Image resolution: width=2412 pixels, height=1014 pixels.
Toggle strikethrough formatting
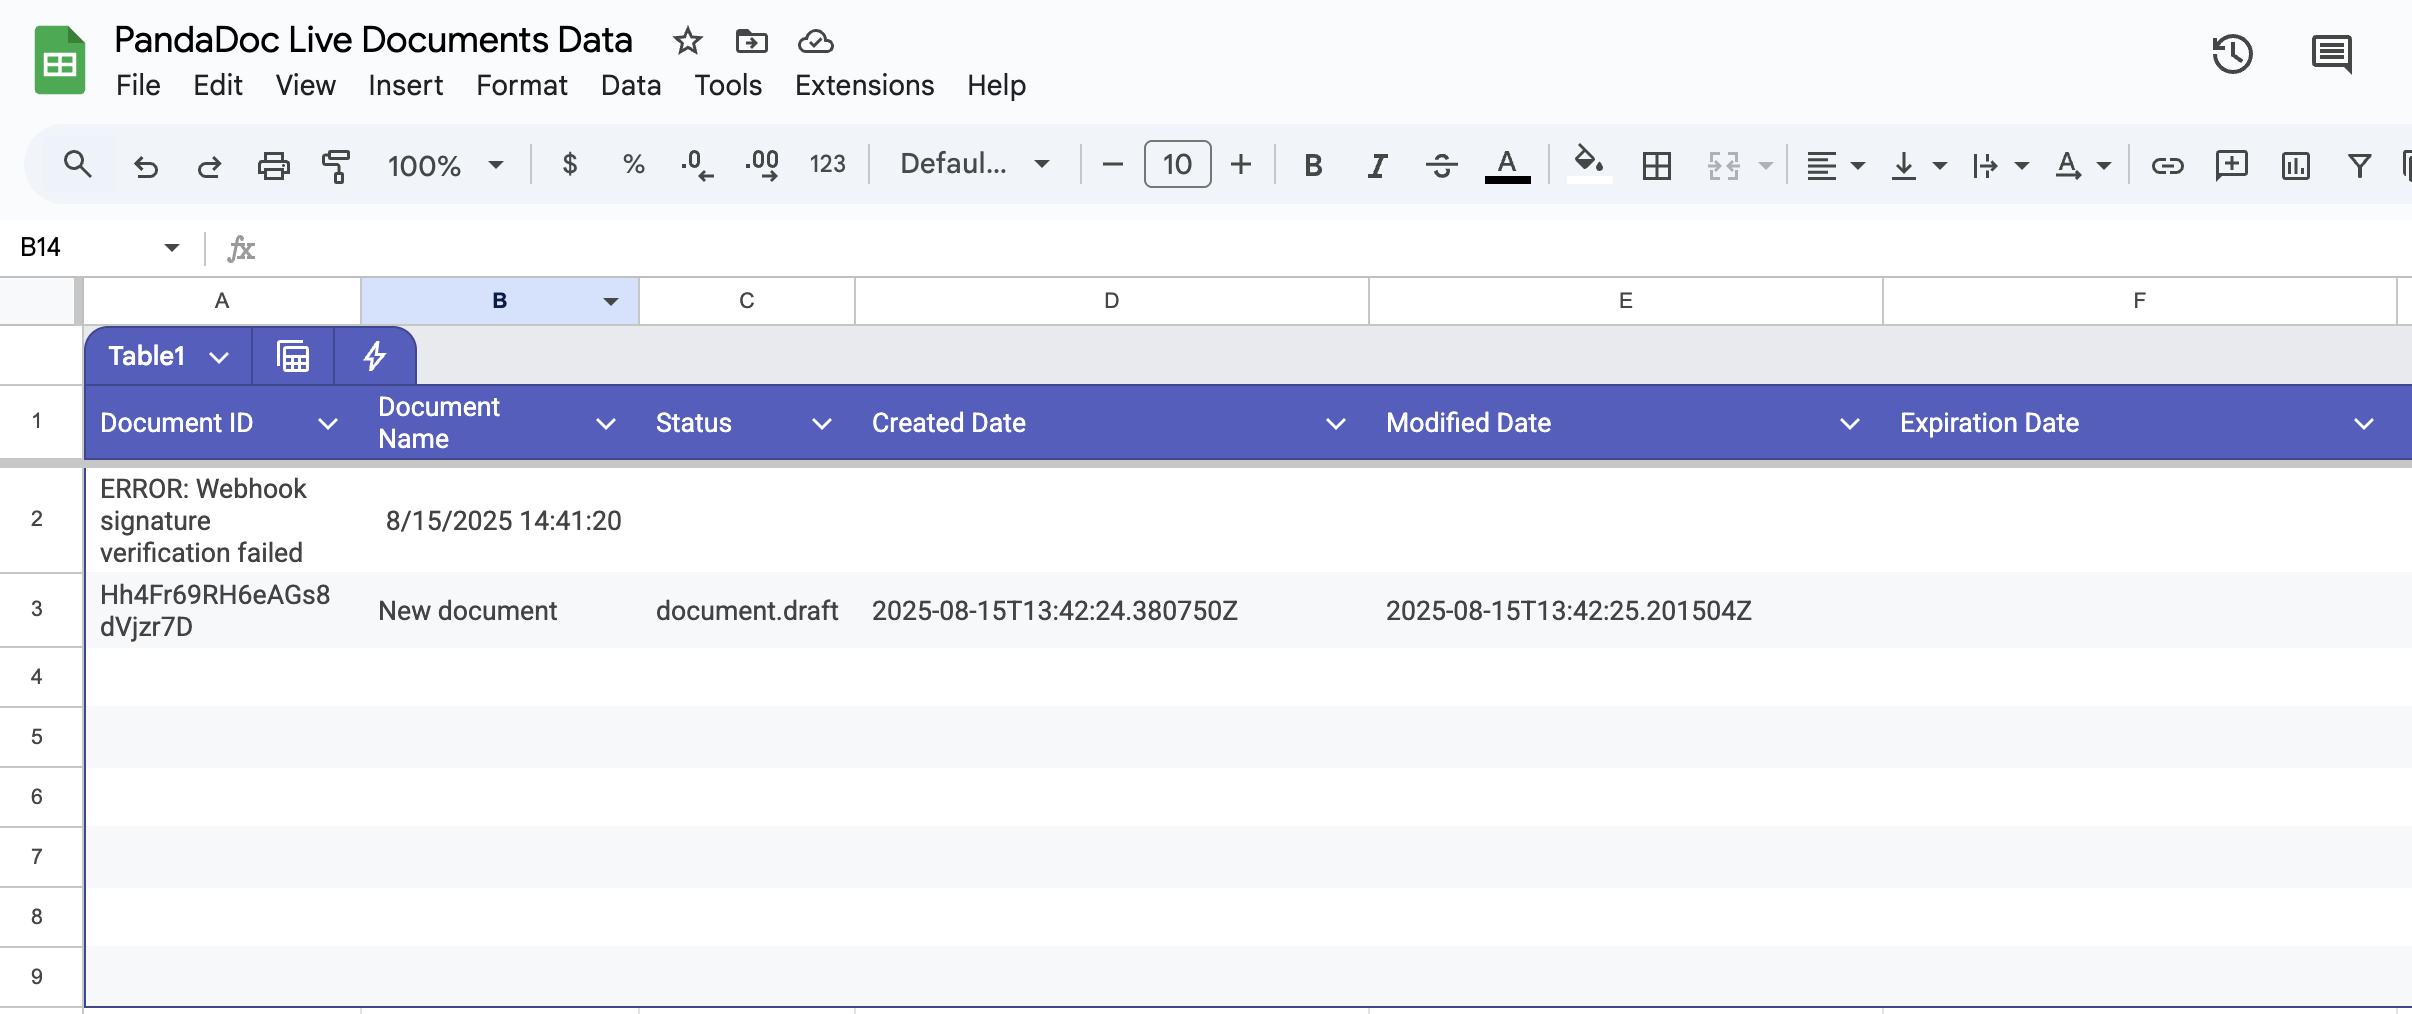click(x=1441, y=165)
